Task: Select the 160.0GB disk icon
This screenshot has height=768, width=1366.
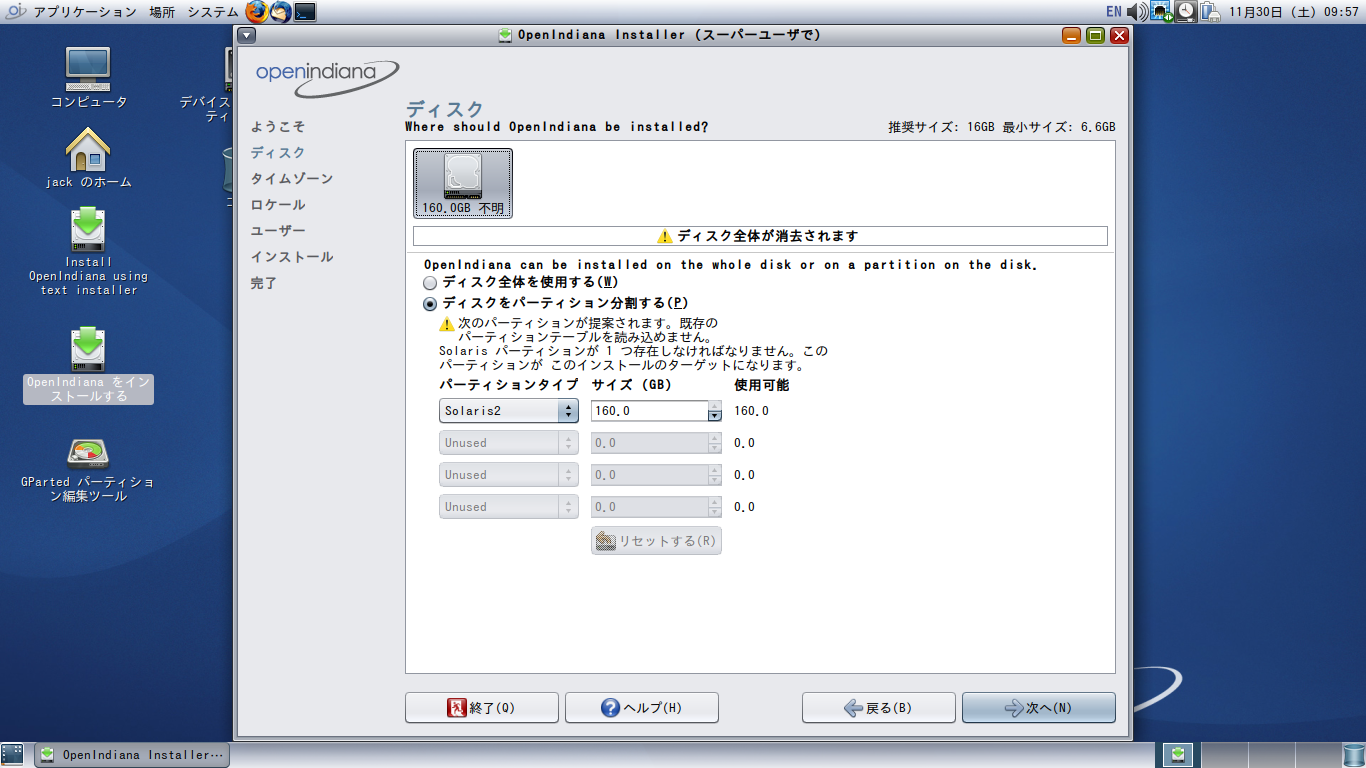Action: (463, 183)
